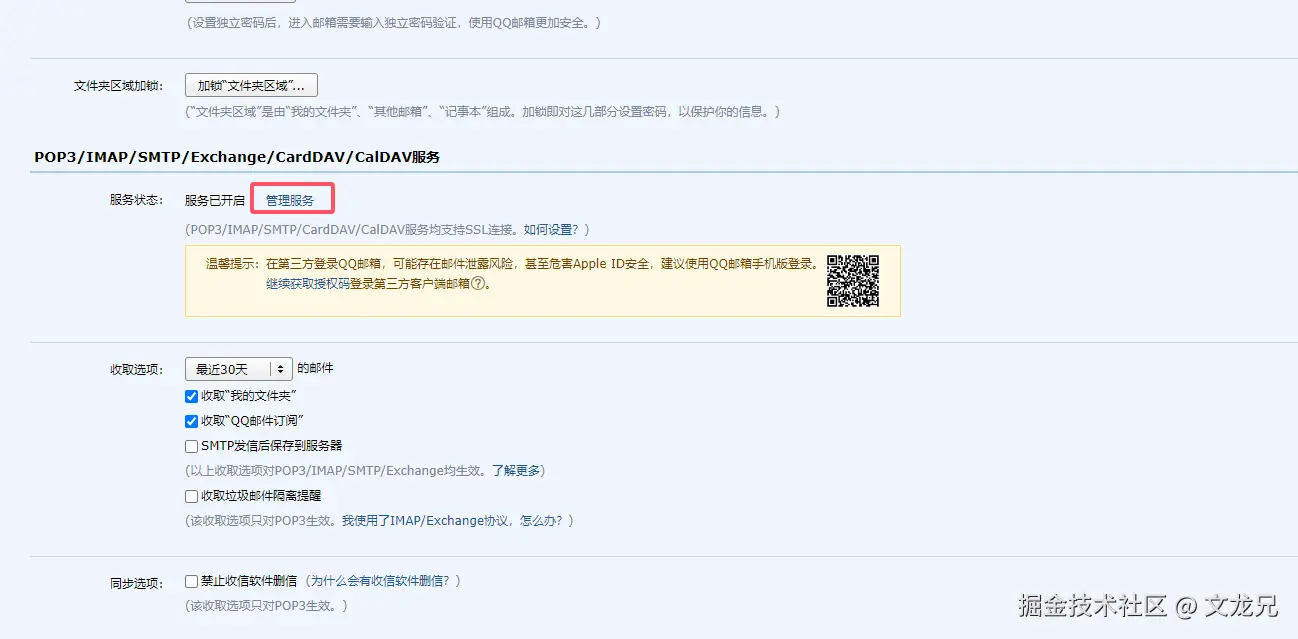This screenshot has width=1298, height=639.
Task: Click the 温馨提示 label
Action: [x=233, y=264]
